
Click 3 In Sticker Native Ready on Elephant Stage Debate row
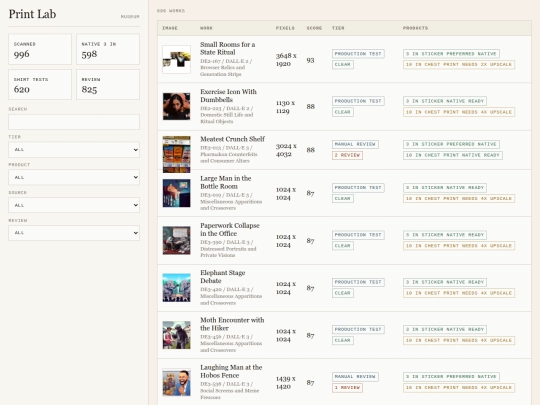click(445, 282)
